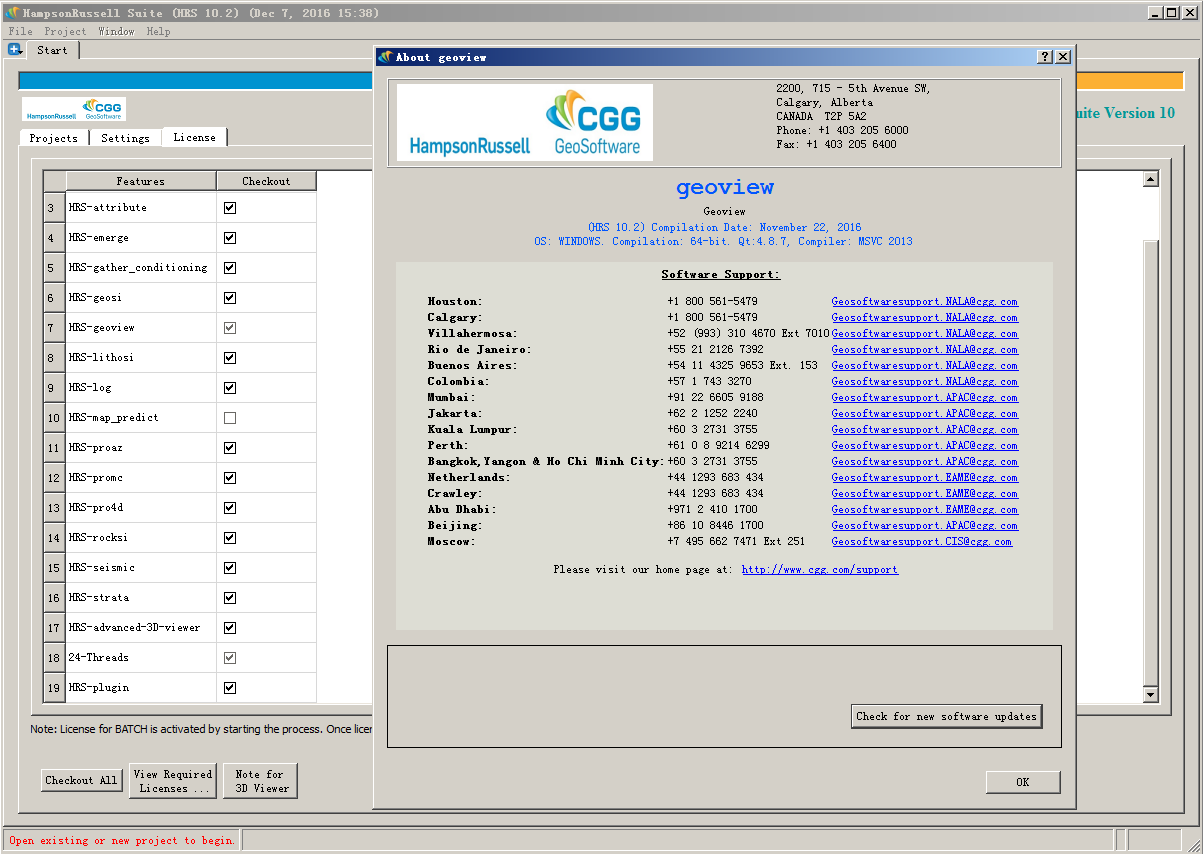
Task: Minimize the HampsonRussell Suite main window
Action: click(1155, 12)
